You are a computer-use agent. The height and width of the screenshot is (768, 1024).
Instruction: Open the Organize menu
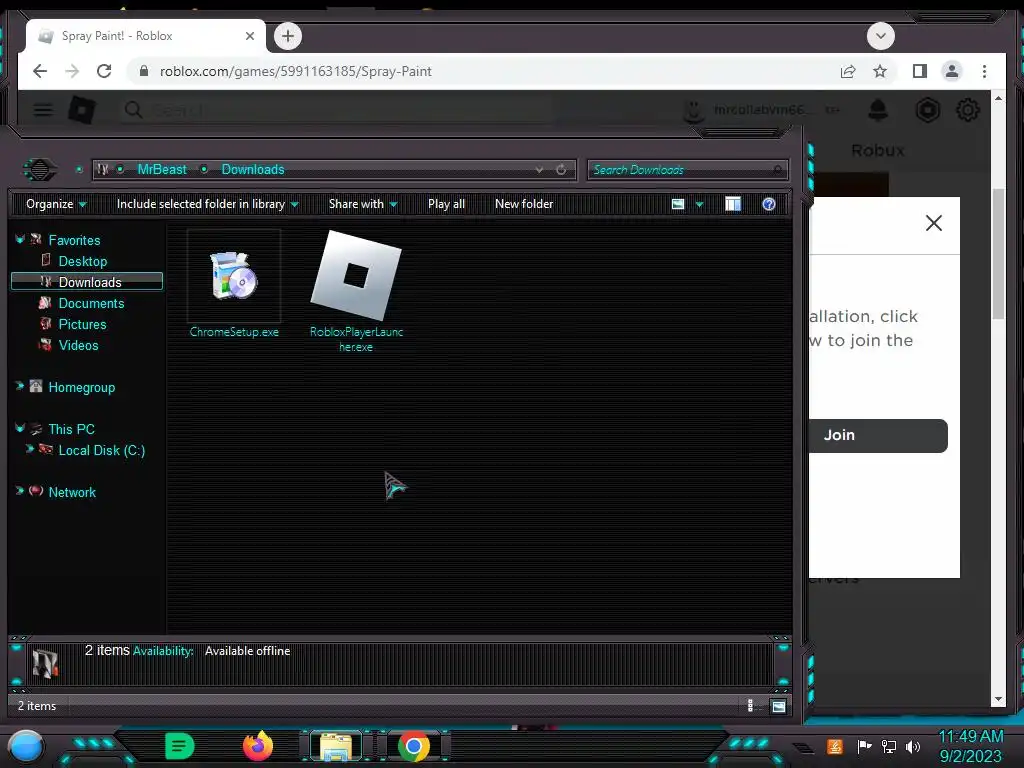[x=56, y=204]
